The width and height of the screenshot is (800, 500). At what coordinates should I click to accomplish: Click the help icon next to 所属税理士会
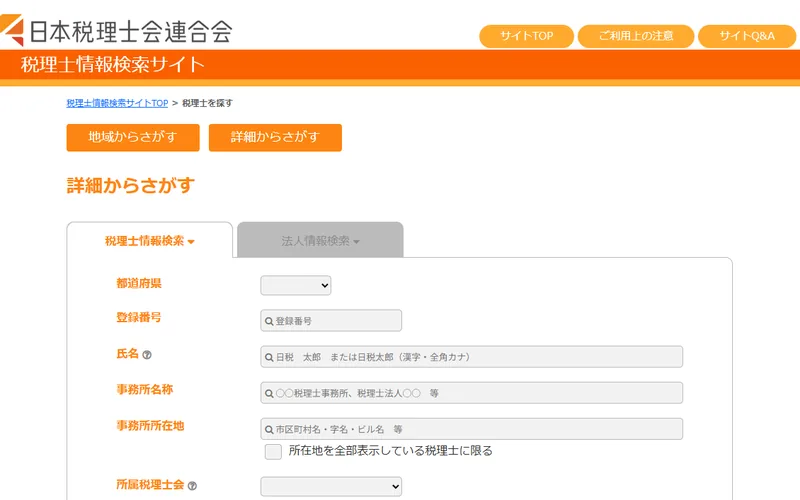click(192, 486)
